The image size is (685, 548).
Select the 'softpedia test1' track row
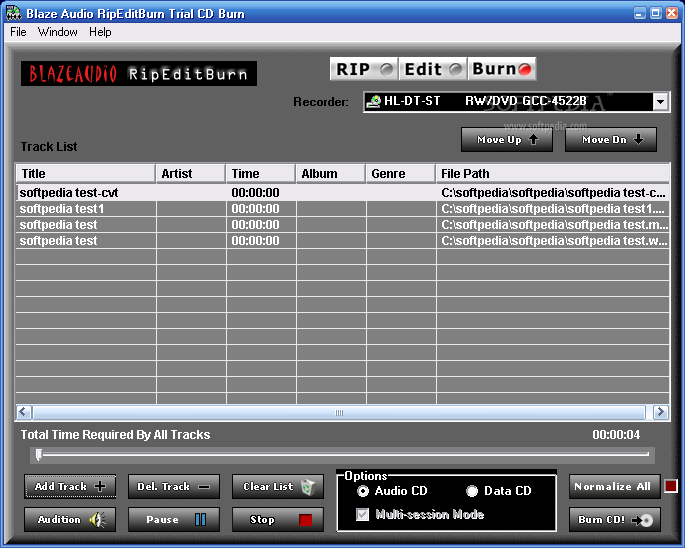point(342,209)
